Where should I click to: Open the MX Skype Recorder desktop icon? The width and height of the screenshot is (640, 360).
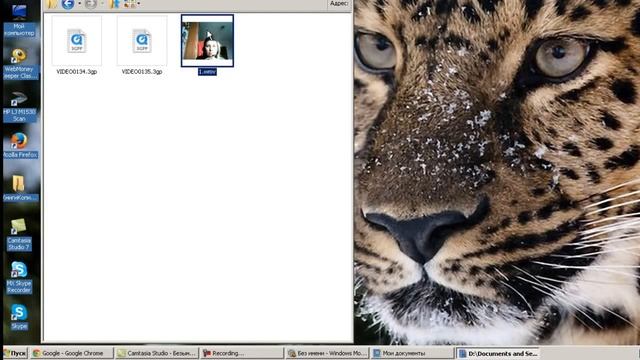pyautogui.click(x=19, y=277)
